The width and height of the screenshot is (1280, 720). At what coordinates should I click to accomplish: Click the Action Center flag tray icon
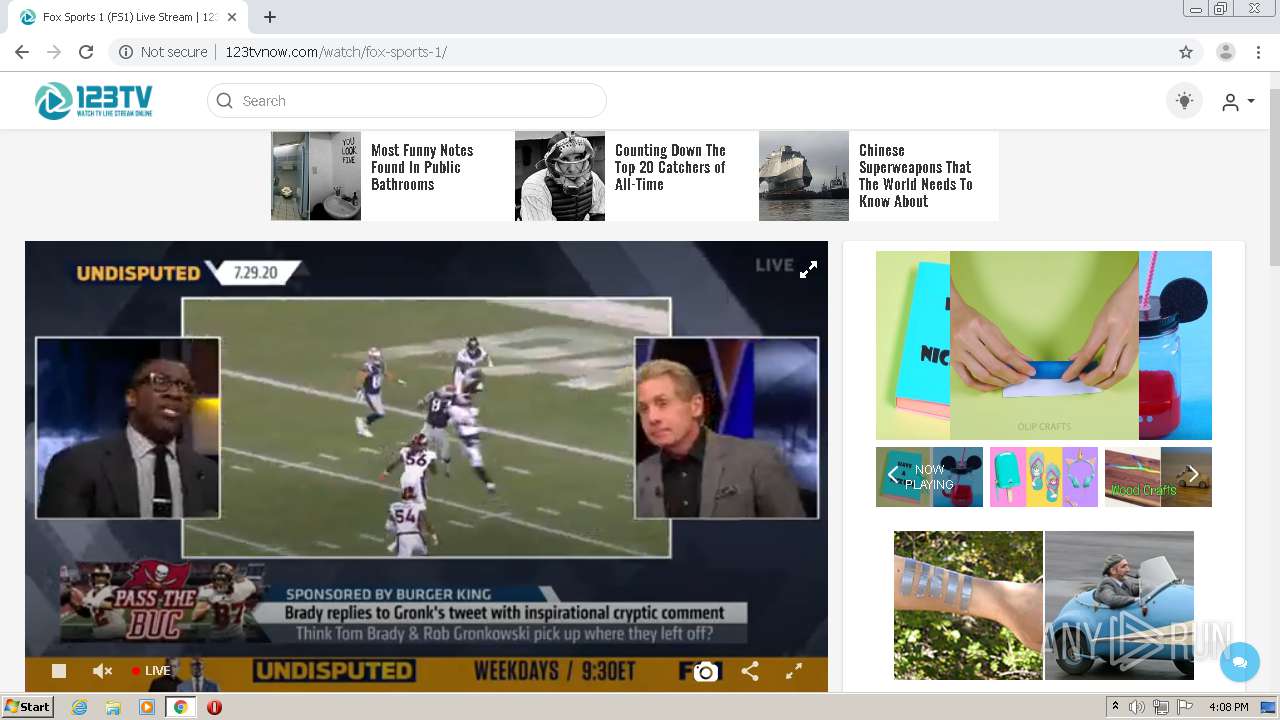1185,707
